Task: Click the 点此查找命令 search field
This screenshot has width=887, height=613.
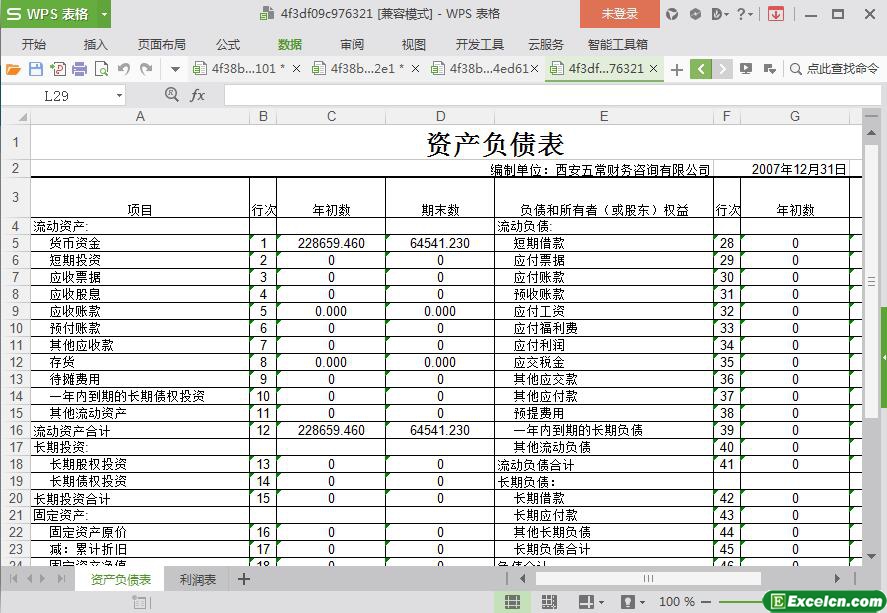Action: (x=833, y=69)
